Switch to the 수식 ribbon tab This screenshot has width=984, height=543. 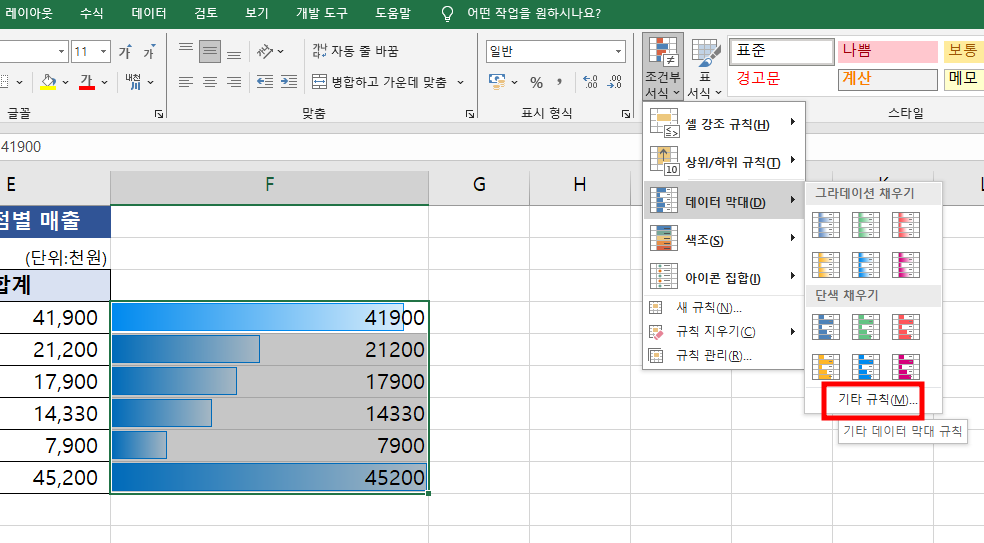(92, 13)
